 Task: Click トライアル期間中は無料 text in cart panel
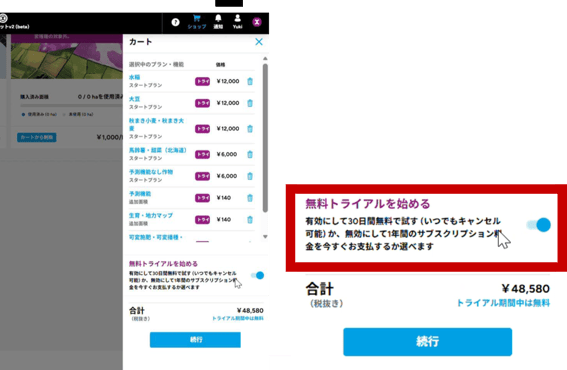click(x=238, y=318)
